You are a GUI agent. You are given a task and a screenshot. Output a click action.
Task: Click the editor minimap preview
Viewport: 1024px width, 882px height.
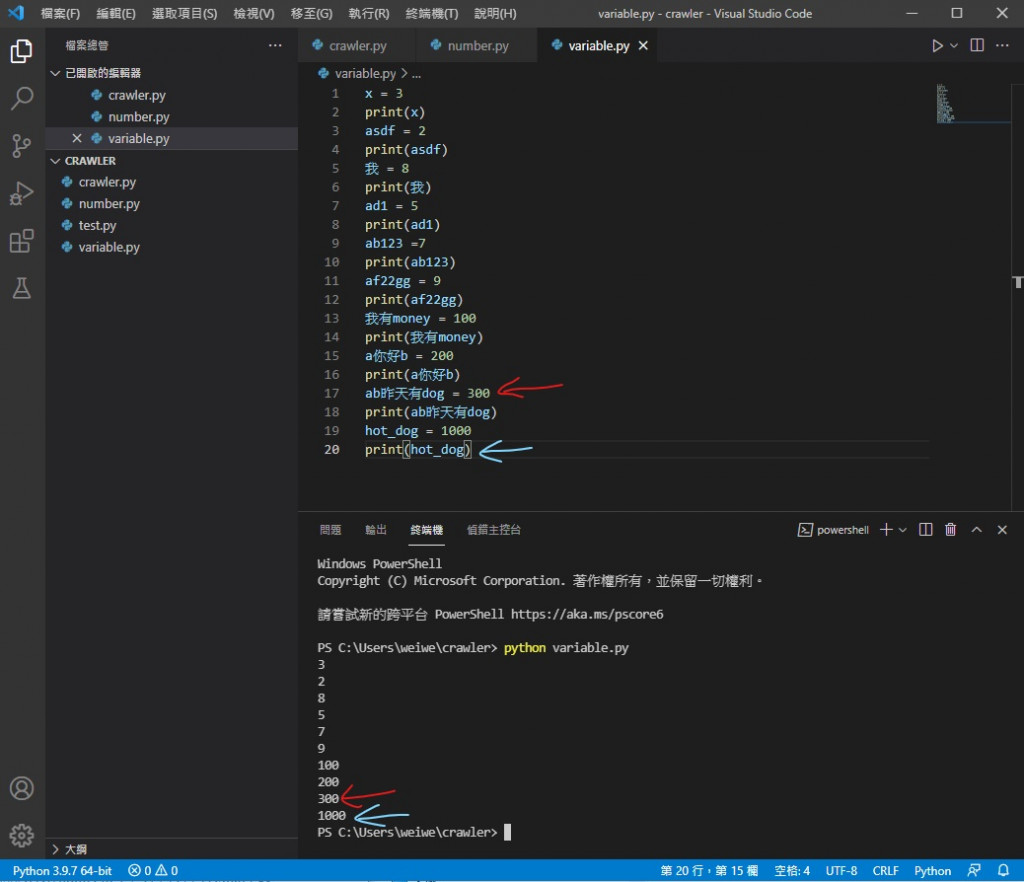[945, 103]
